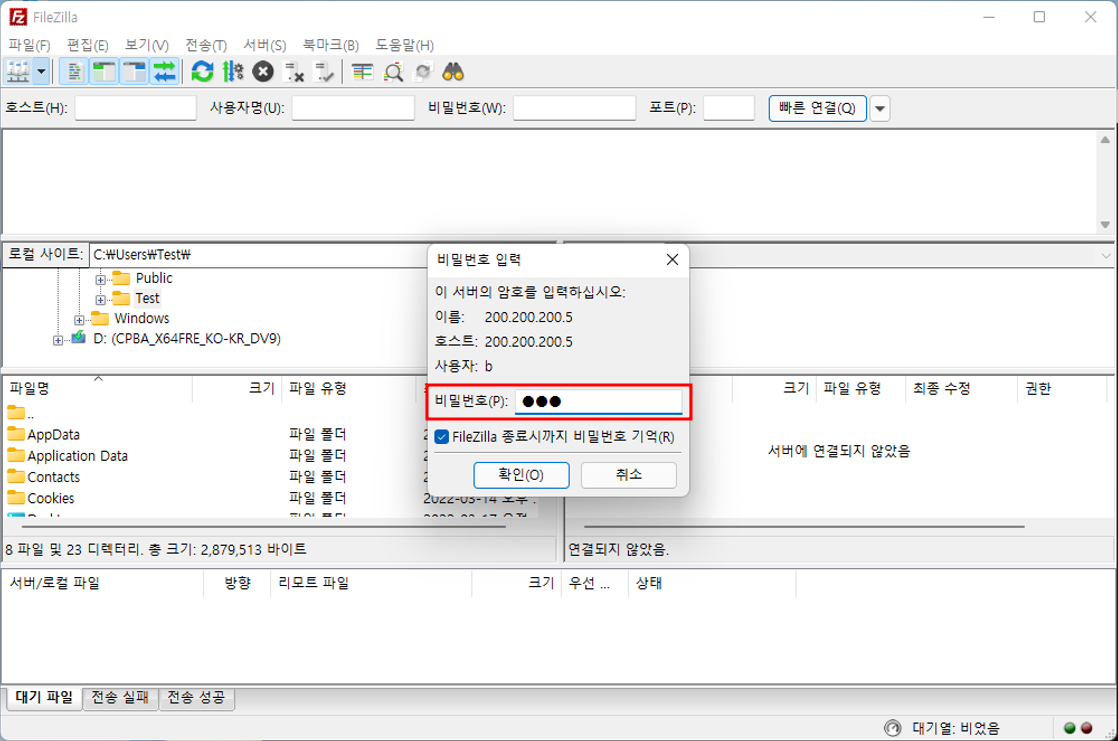Expand the Test folder node
Viewport: 1118px width, 741px height.
coord(101,300)
